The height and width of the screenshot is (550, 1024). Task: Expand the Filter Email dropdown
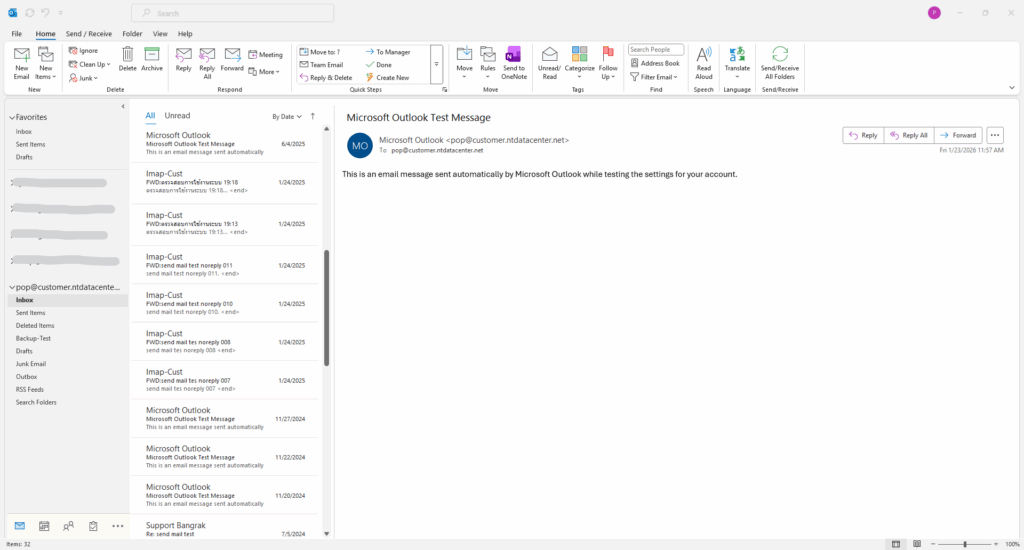click(x=655, y=77)
